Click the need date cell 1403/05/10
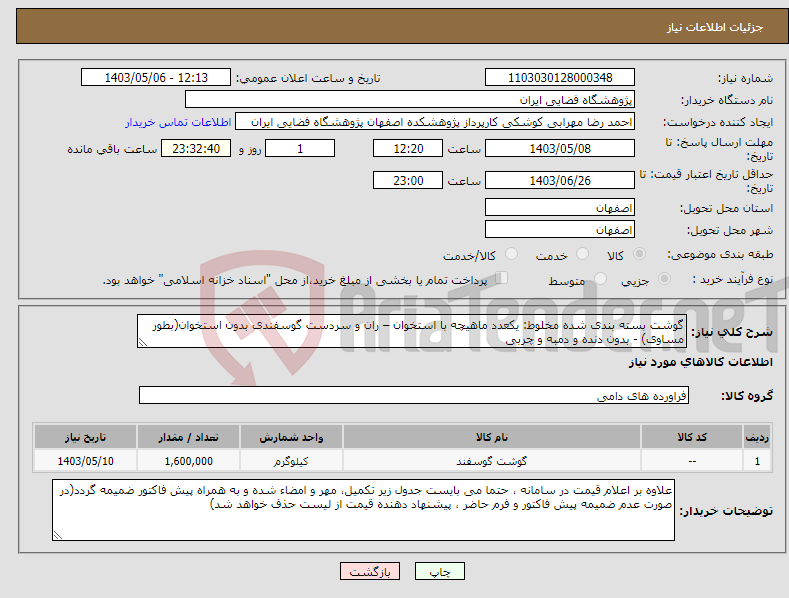Image resolution: width=789 pixels, height=598 pixels. click(85, 461)
